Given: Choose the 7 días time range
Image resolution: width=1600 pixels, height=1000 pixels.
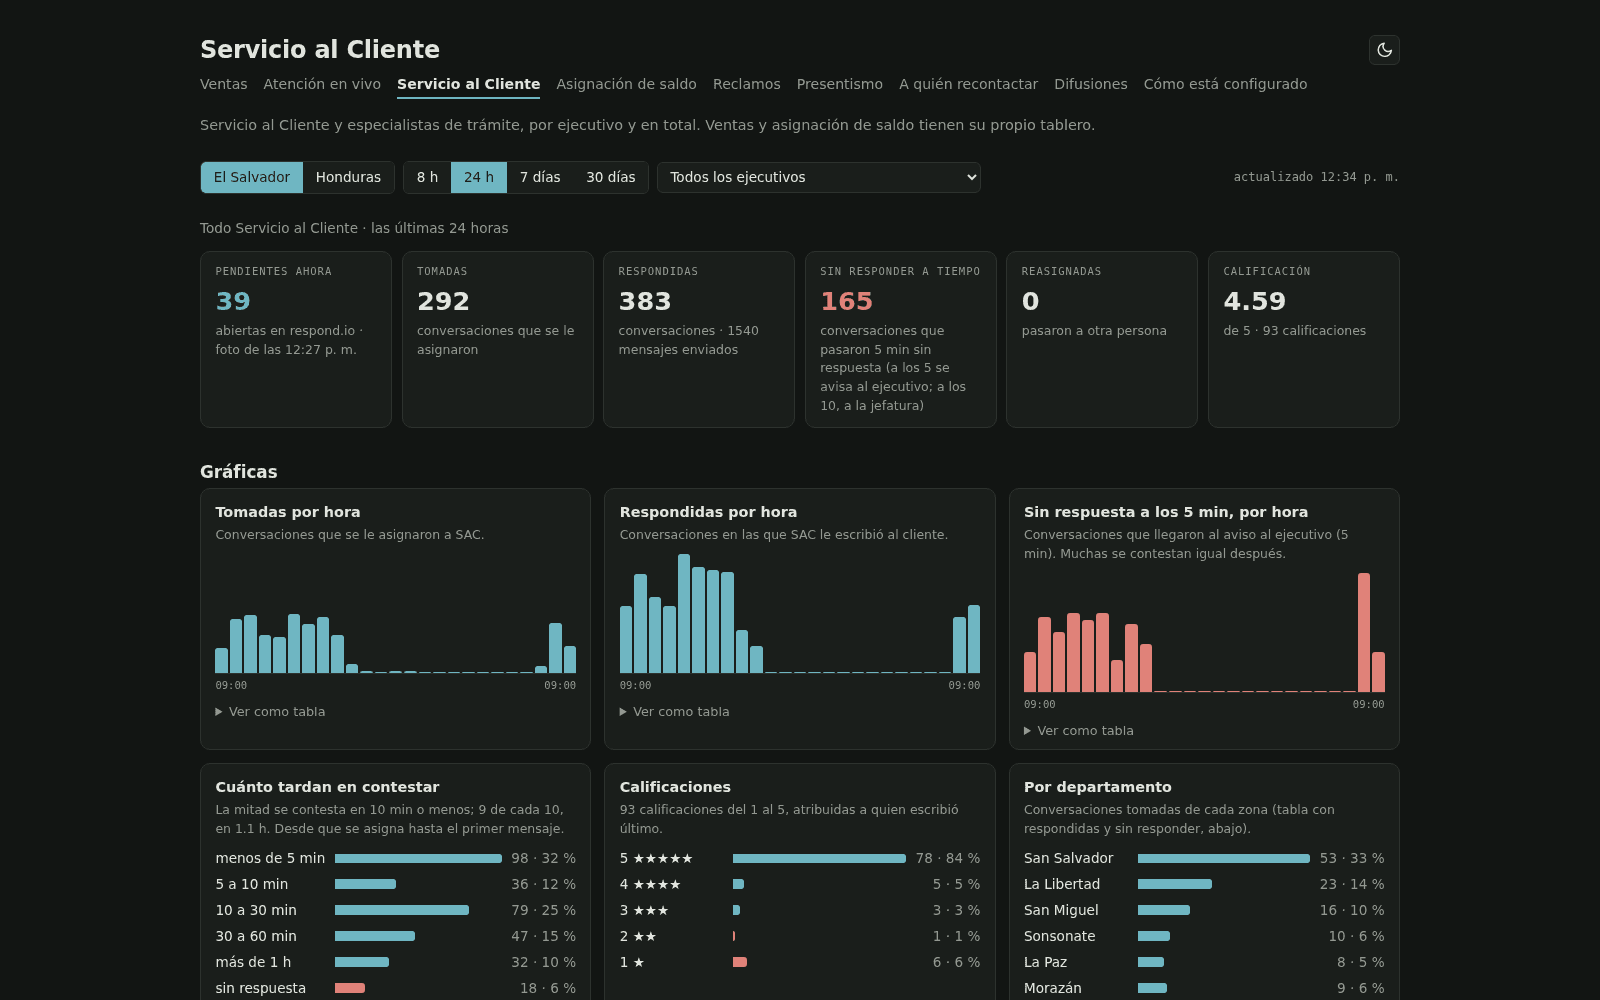Looking at the screenshot, I should click(x=540, y=177).
